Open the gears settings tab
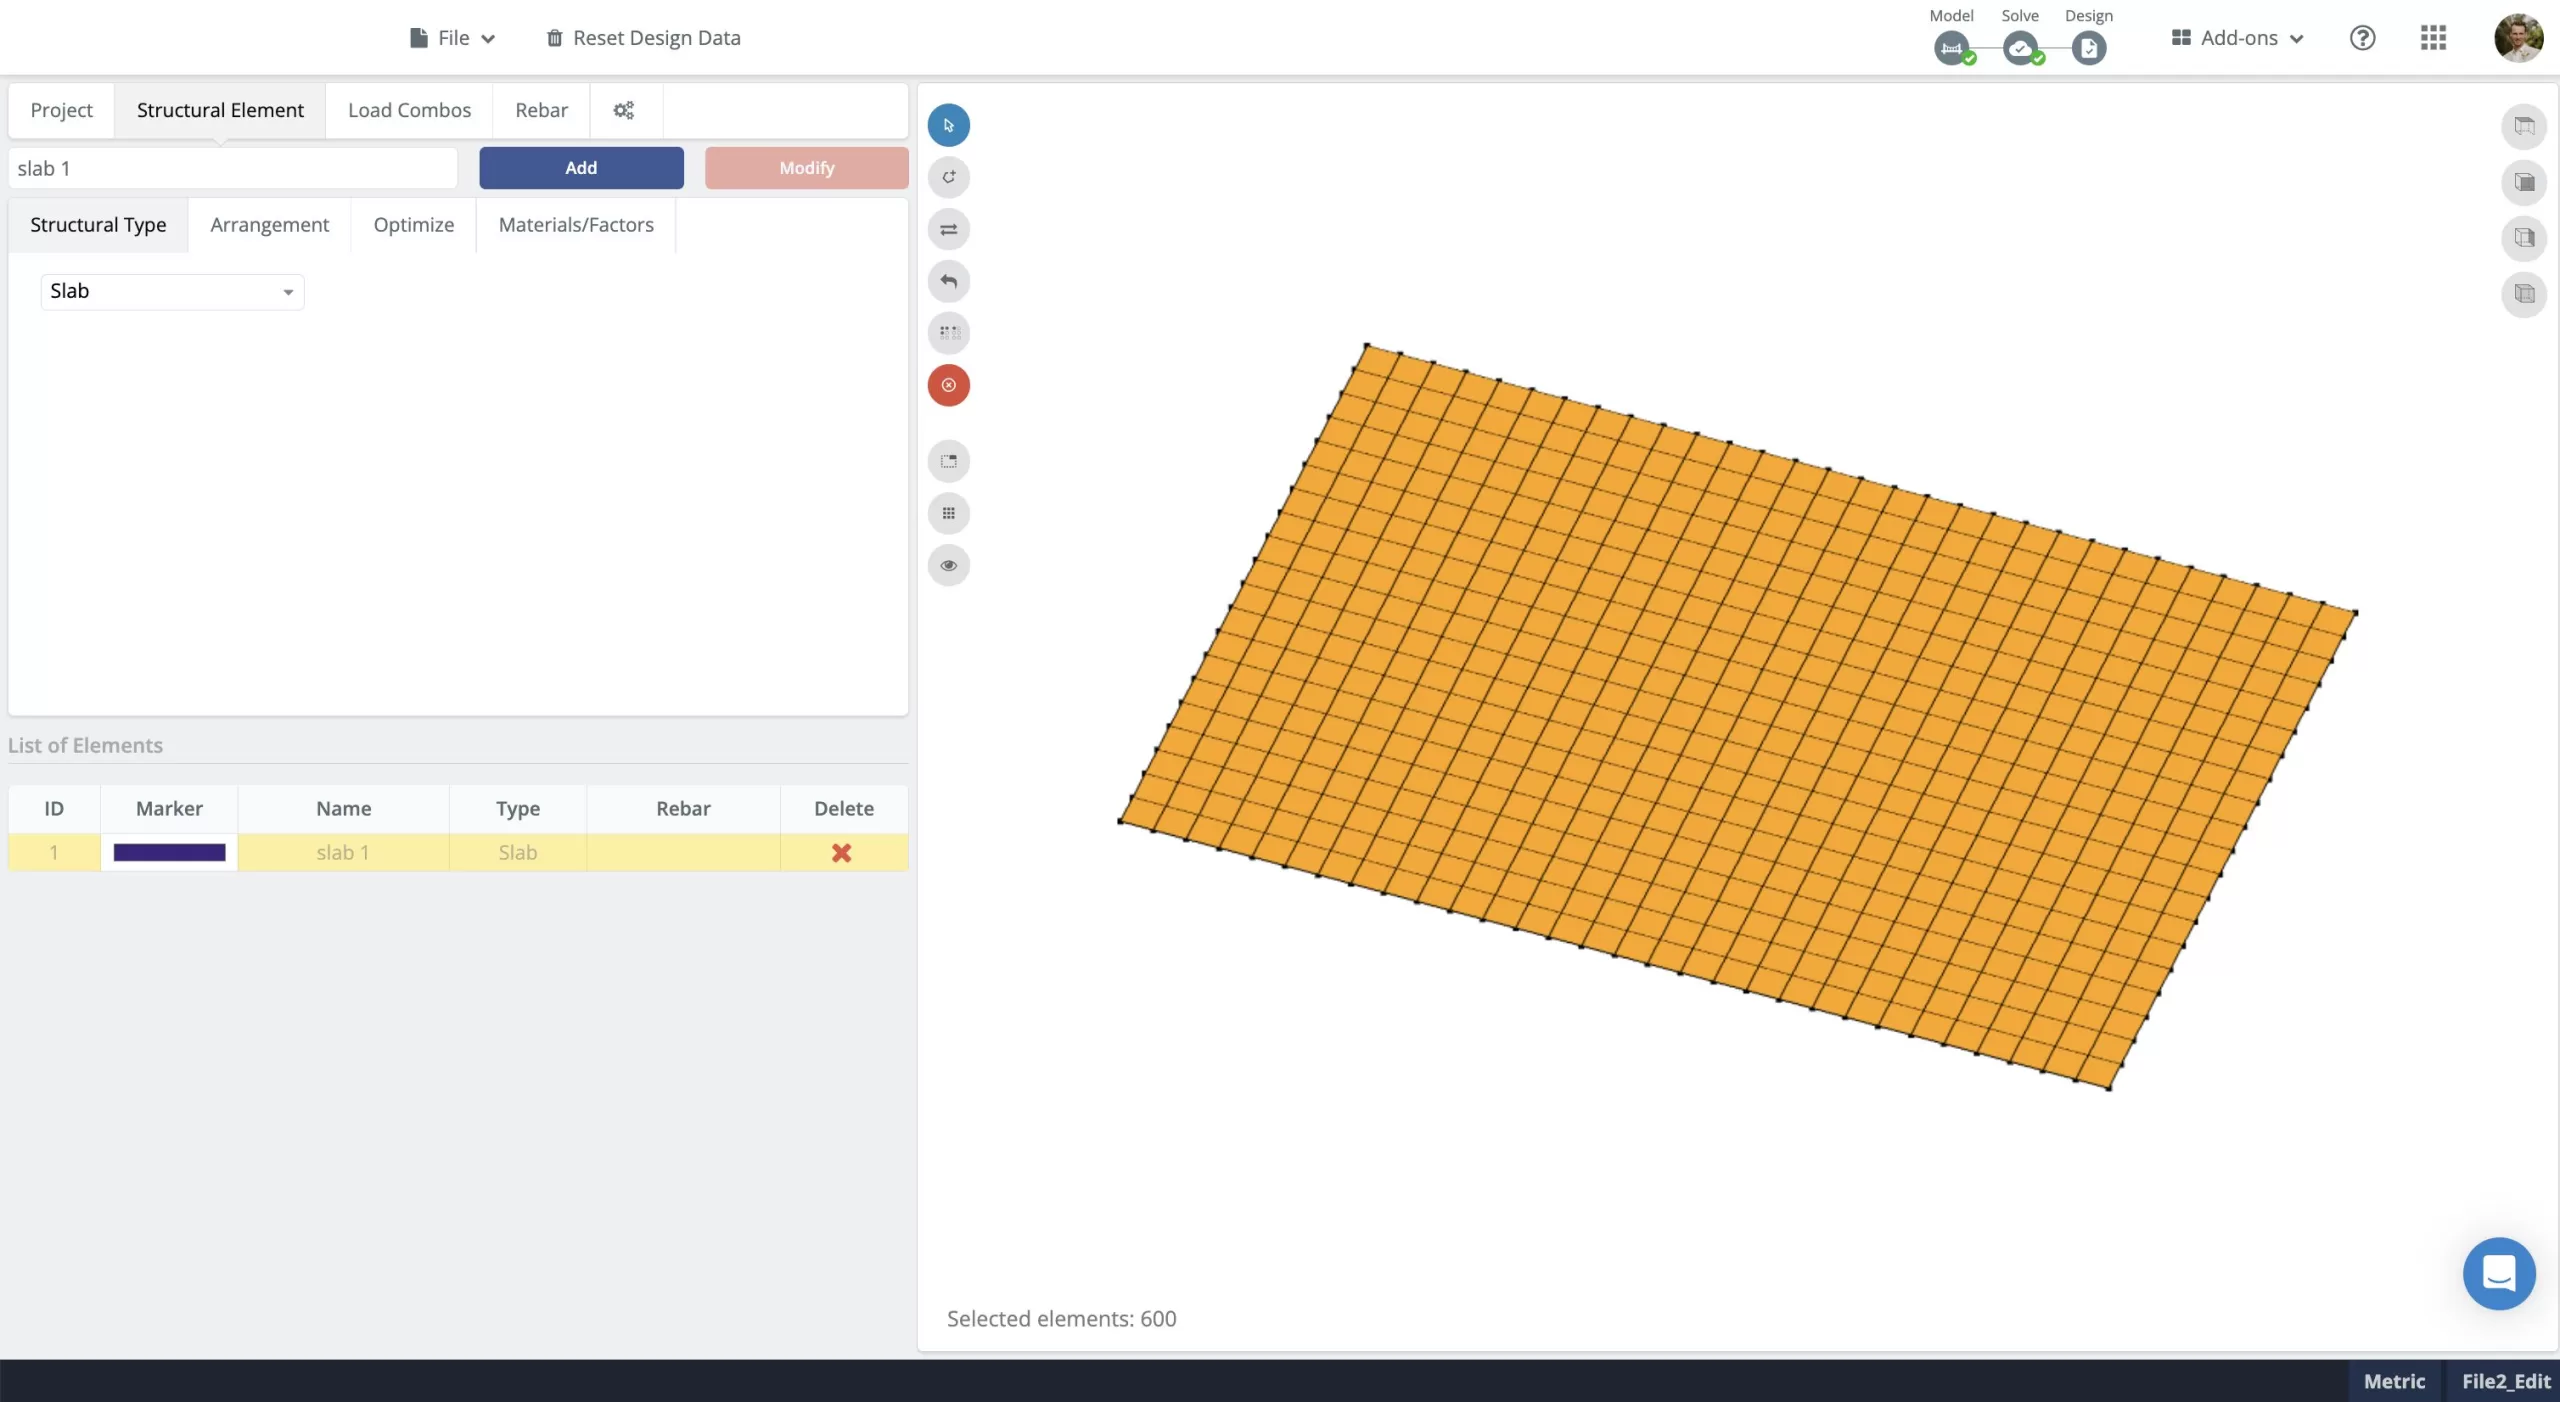Screen dimensions: 2560x1402 point(624,110)
